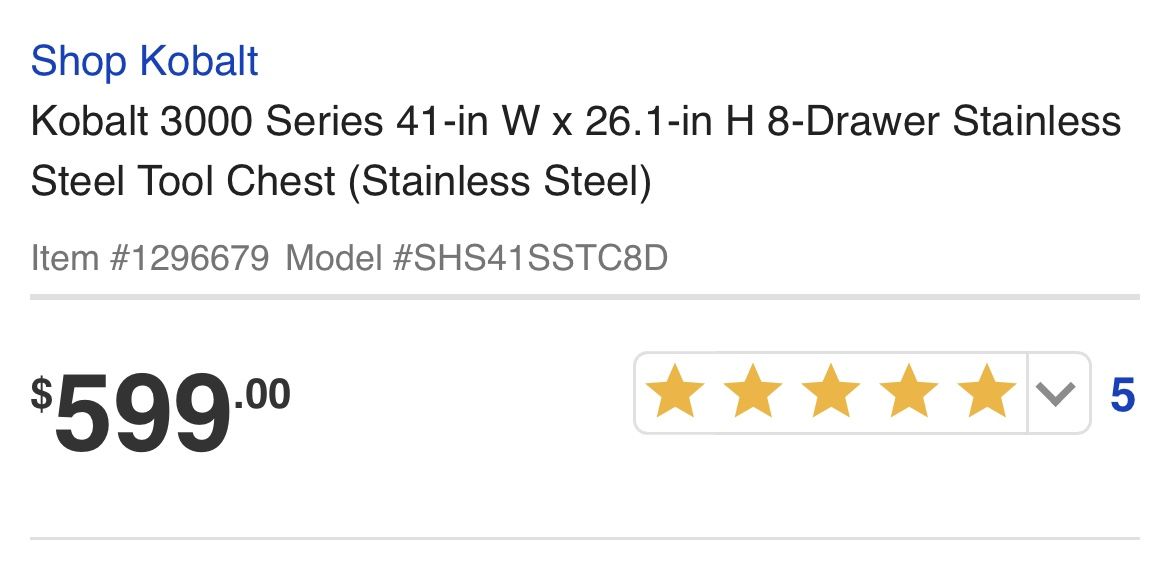The height and width of the screenshot is (573, 1170).
Task: Click the first gold rating star
Action: tap(675, 391)
